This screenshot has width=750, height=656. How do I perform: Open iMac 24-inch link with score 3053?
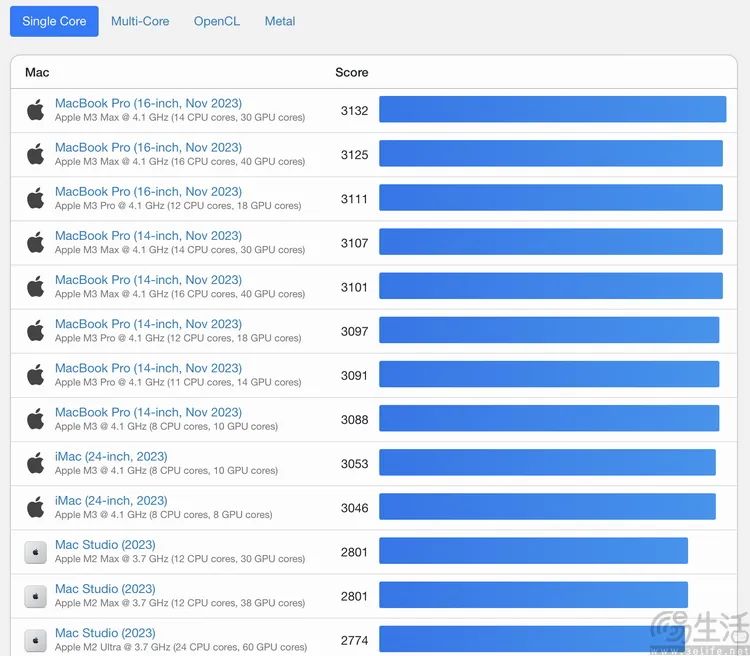pos(111,456)
